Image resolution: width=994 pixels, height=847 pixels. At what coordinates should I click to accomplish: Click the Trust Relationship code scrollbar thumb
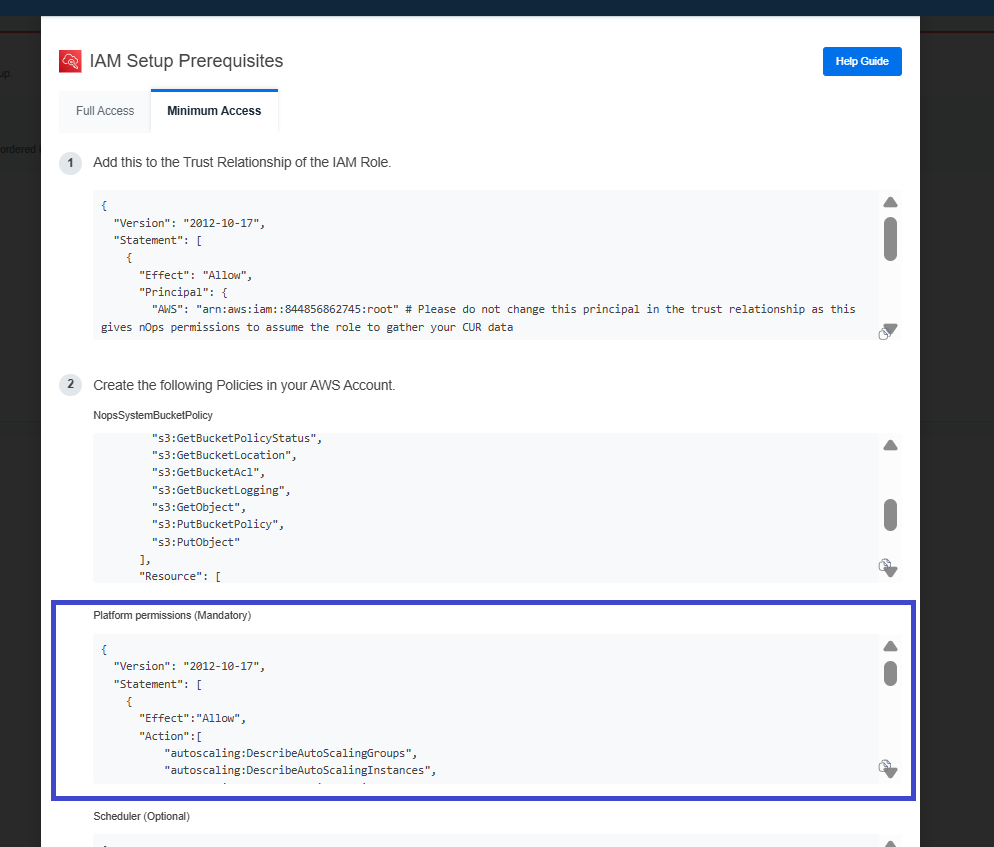click(x=890, y=239)
